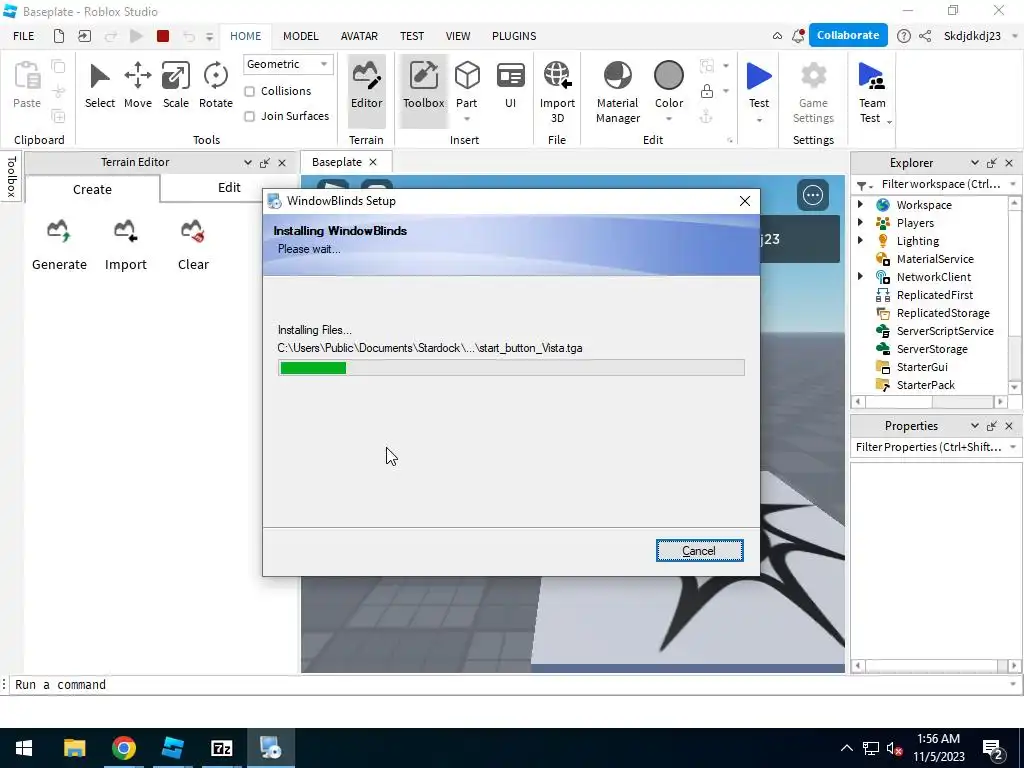
Task: Switch to the Edit tab in Terrain Editor
Action: click(229, 187)
